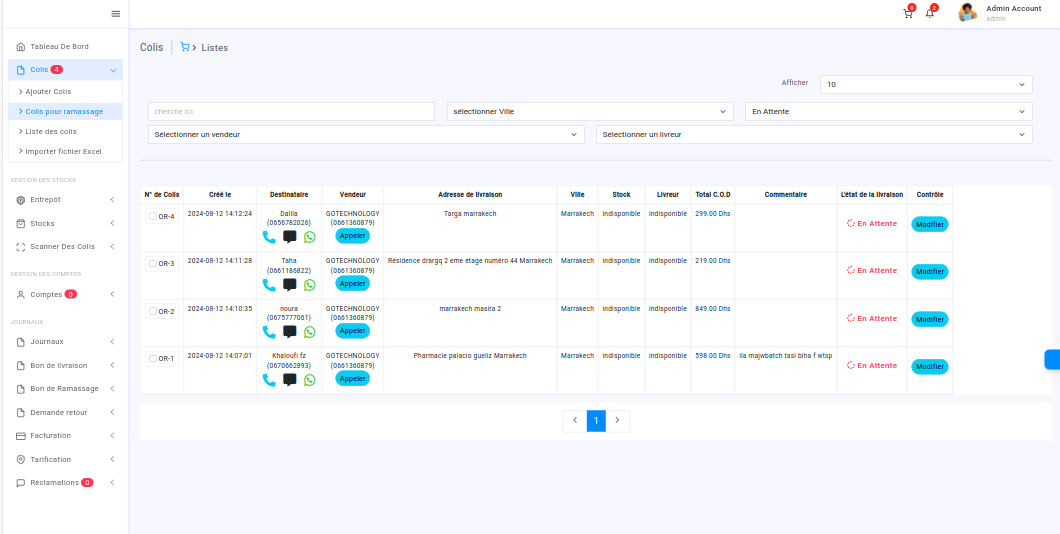Open the 'En Attente' status dropdown
The height and width of the screenshot is (534, 1060).
click(x=888, y=111)
